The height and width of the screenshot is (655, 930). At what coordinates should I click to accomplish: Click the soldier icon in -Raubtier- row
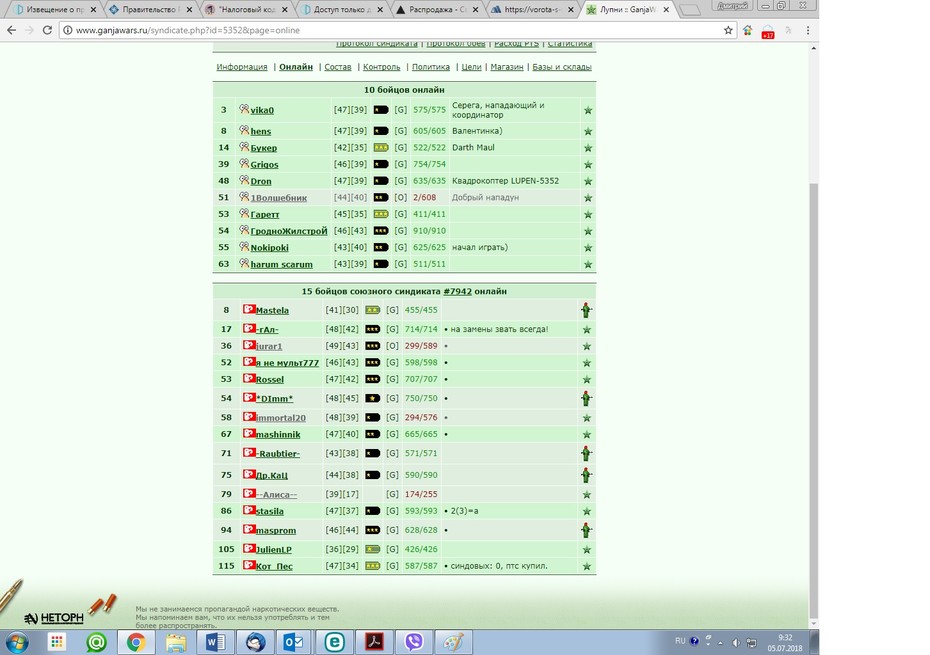tap(586, 454)
